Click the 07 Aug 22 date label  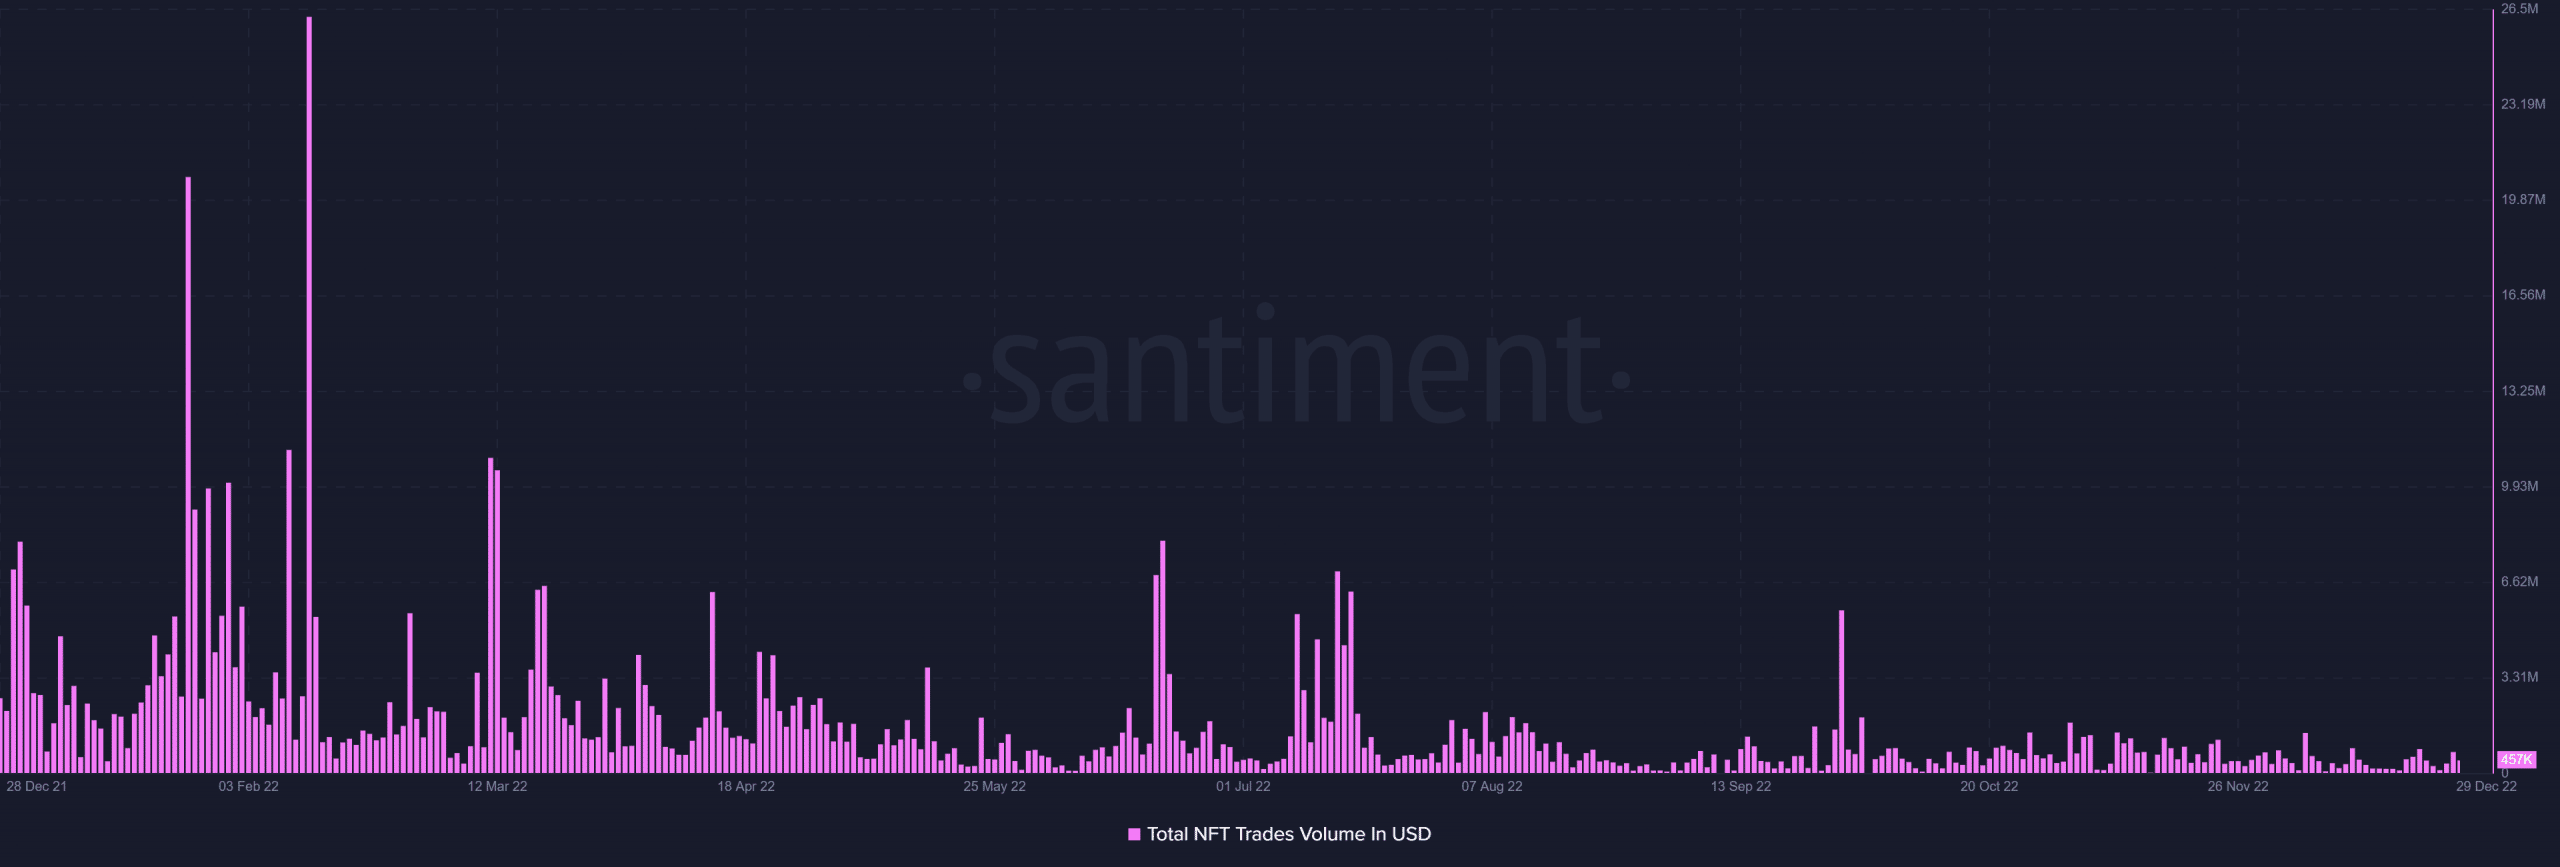tap(1492, 787)
